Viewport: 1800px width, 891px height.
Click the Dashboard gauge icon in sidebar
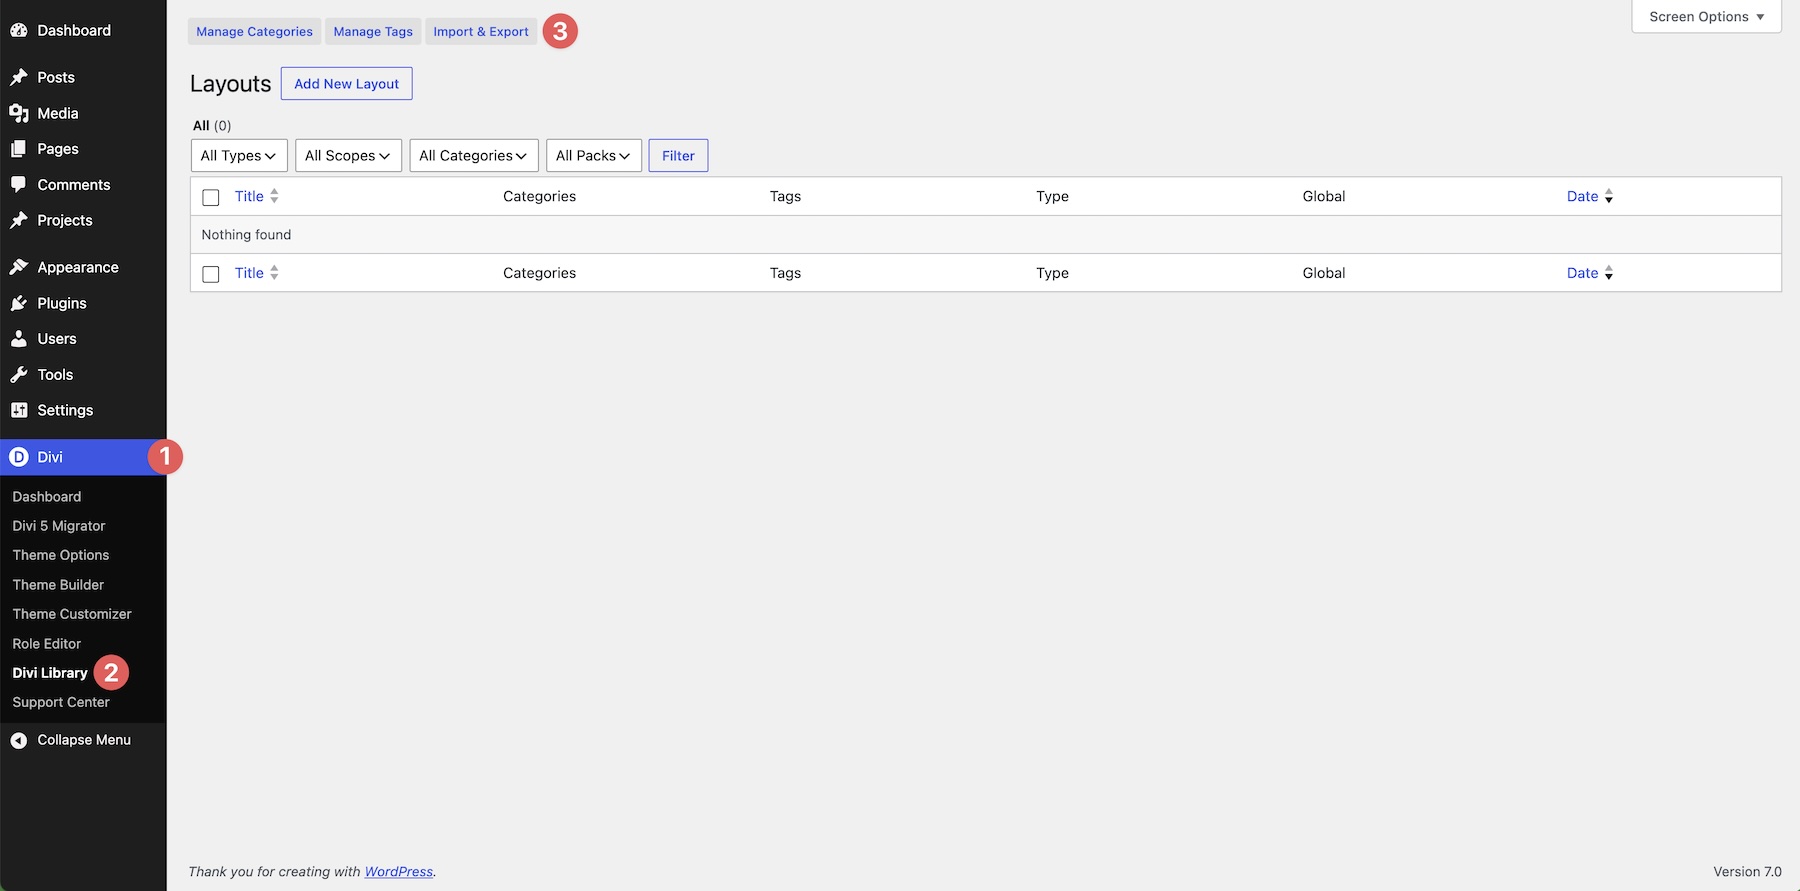(x=19, y=31)
